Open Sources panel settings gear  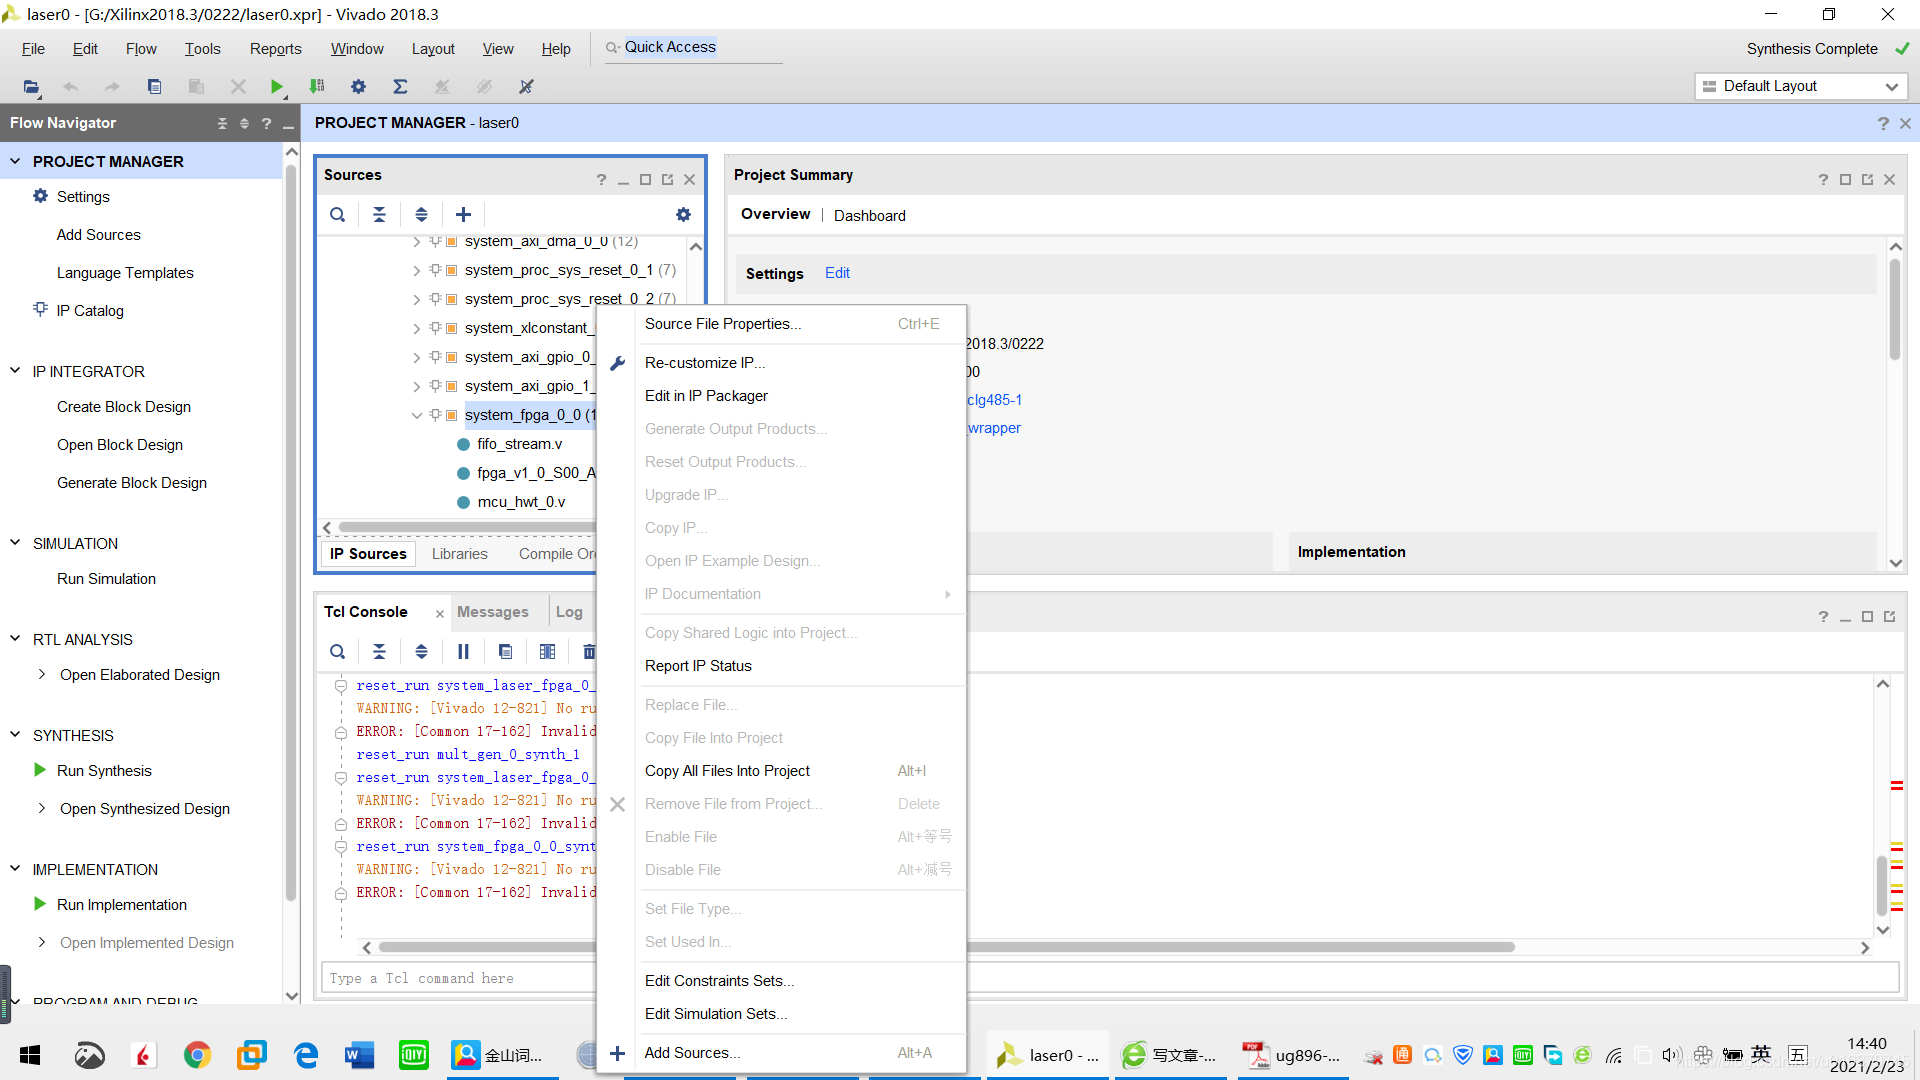click(683, 215)
